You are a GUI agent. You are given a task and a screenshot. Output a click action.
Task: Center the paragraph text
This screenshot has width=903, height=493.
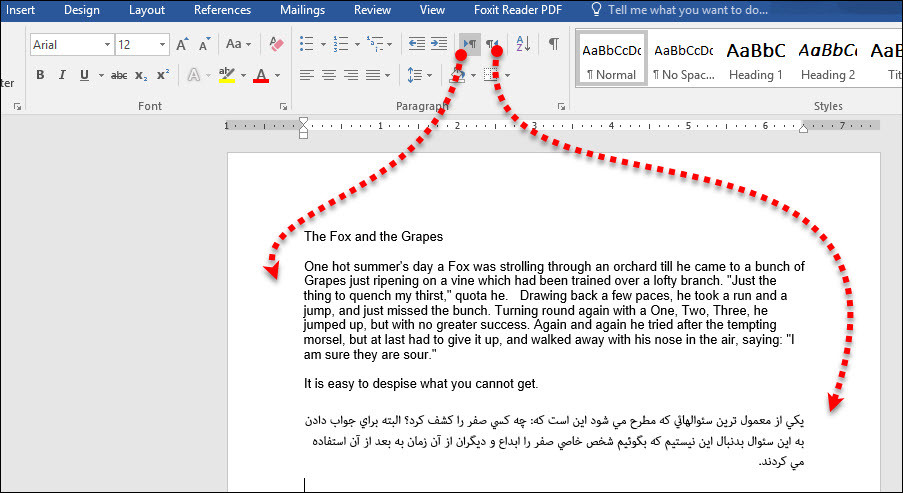329,75
